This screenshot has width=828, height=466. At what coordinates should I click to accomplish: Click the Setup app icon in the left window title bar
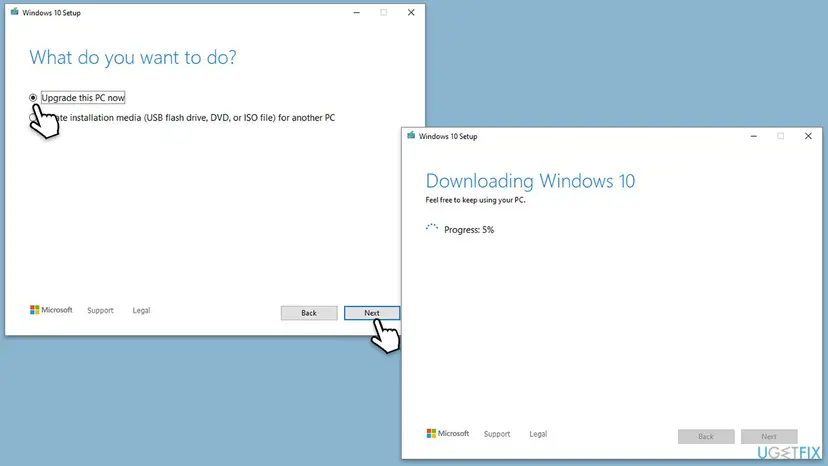coord(14,12)
